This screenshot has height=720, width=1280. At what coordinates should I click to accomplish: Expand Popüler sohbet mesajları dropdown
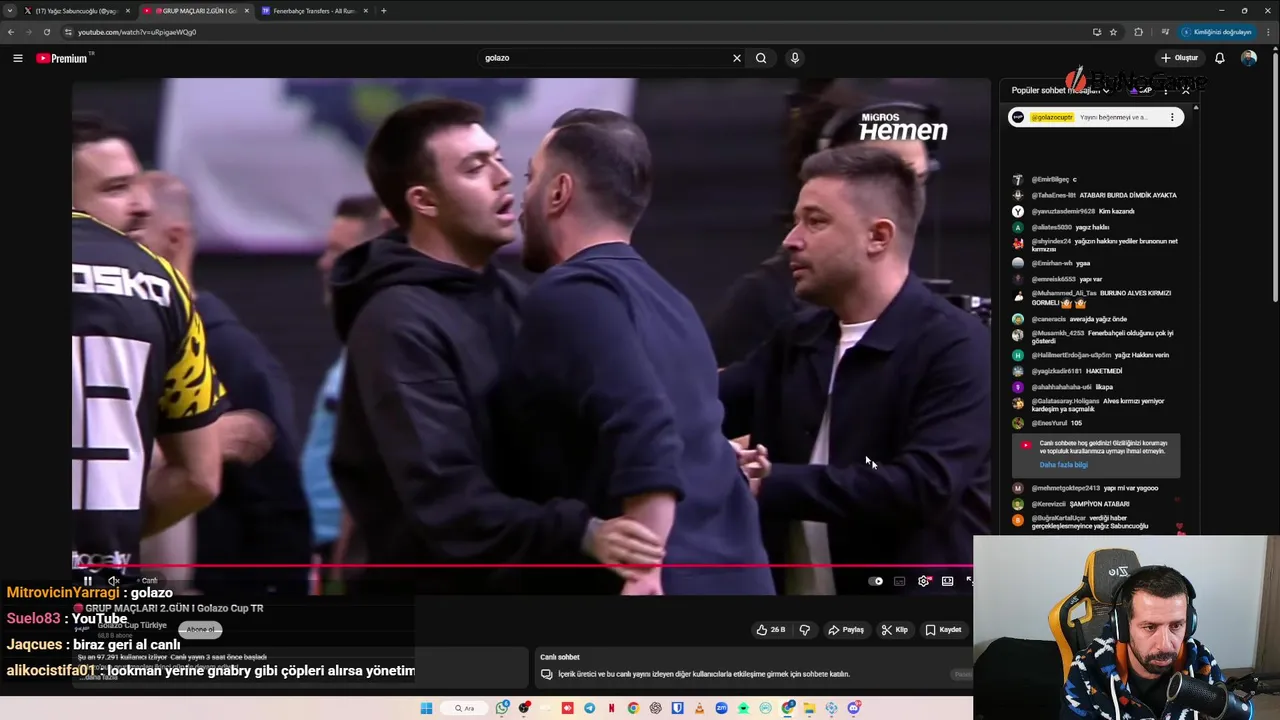click(x=1060, y=90)
